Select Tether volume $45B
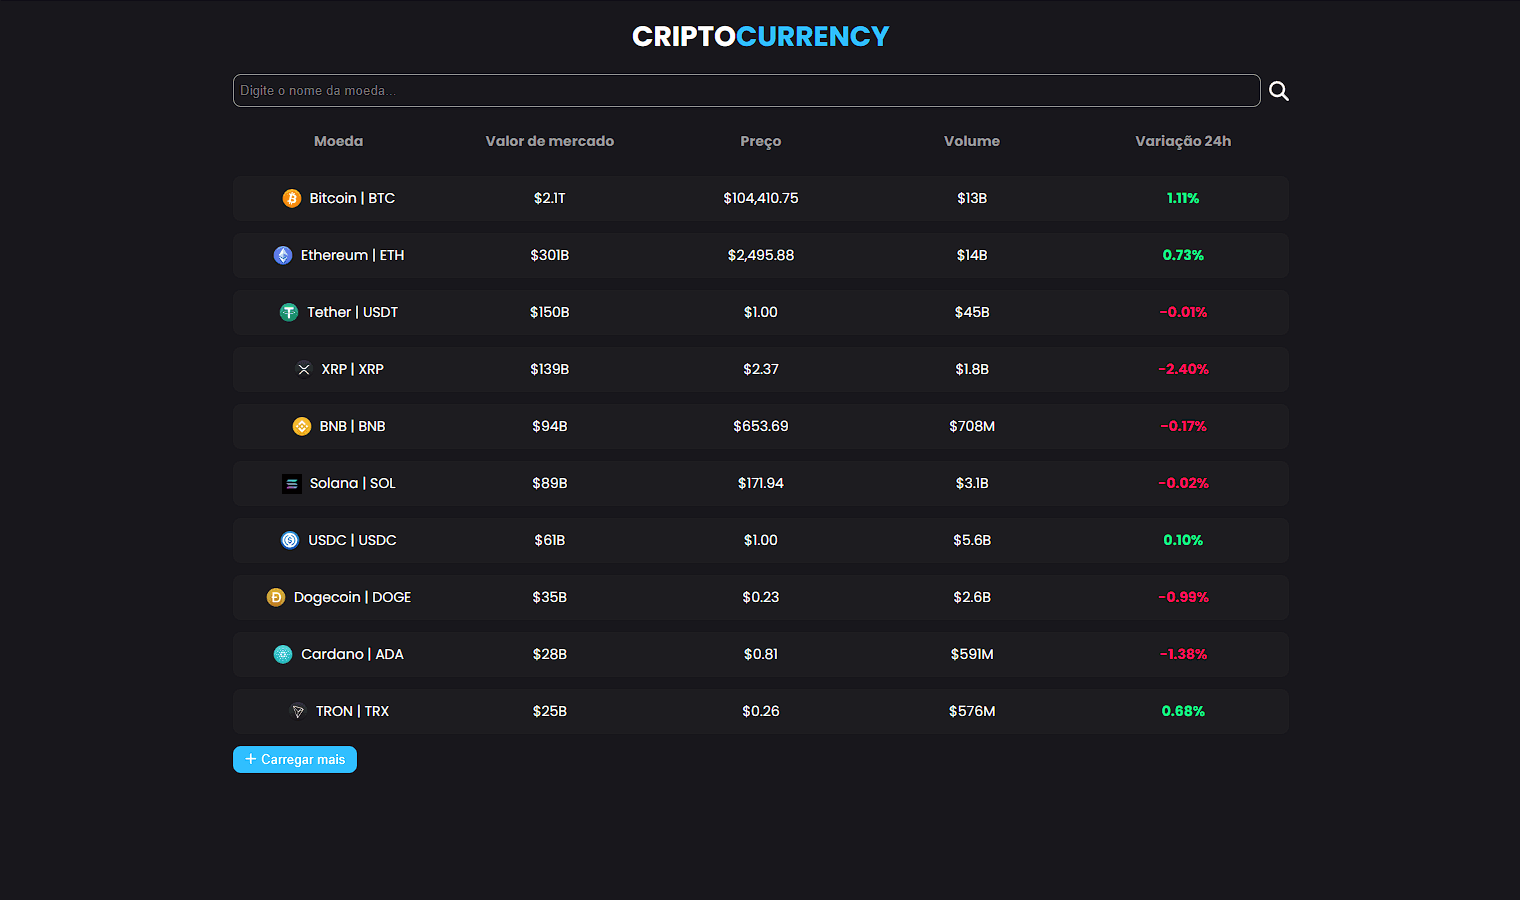This screenshot has width=1520, height=900. click(972, 312)
